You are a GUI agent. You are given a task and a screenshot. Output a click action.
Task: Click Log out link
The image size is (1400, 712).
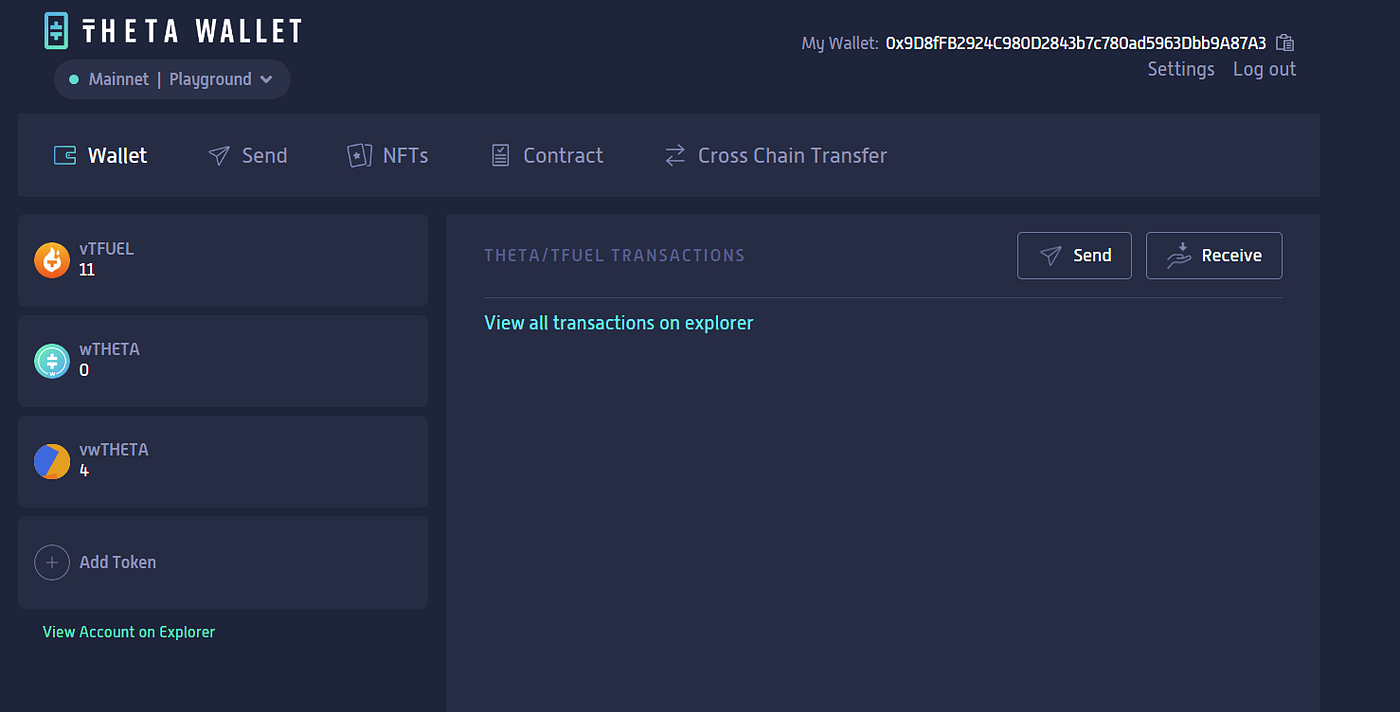point(1264,69)
